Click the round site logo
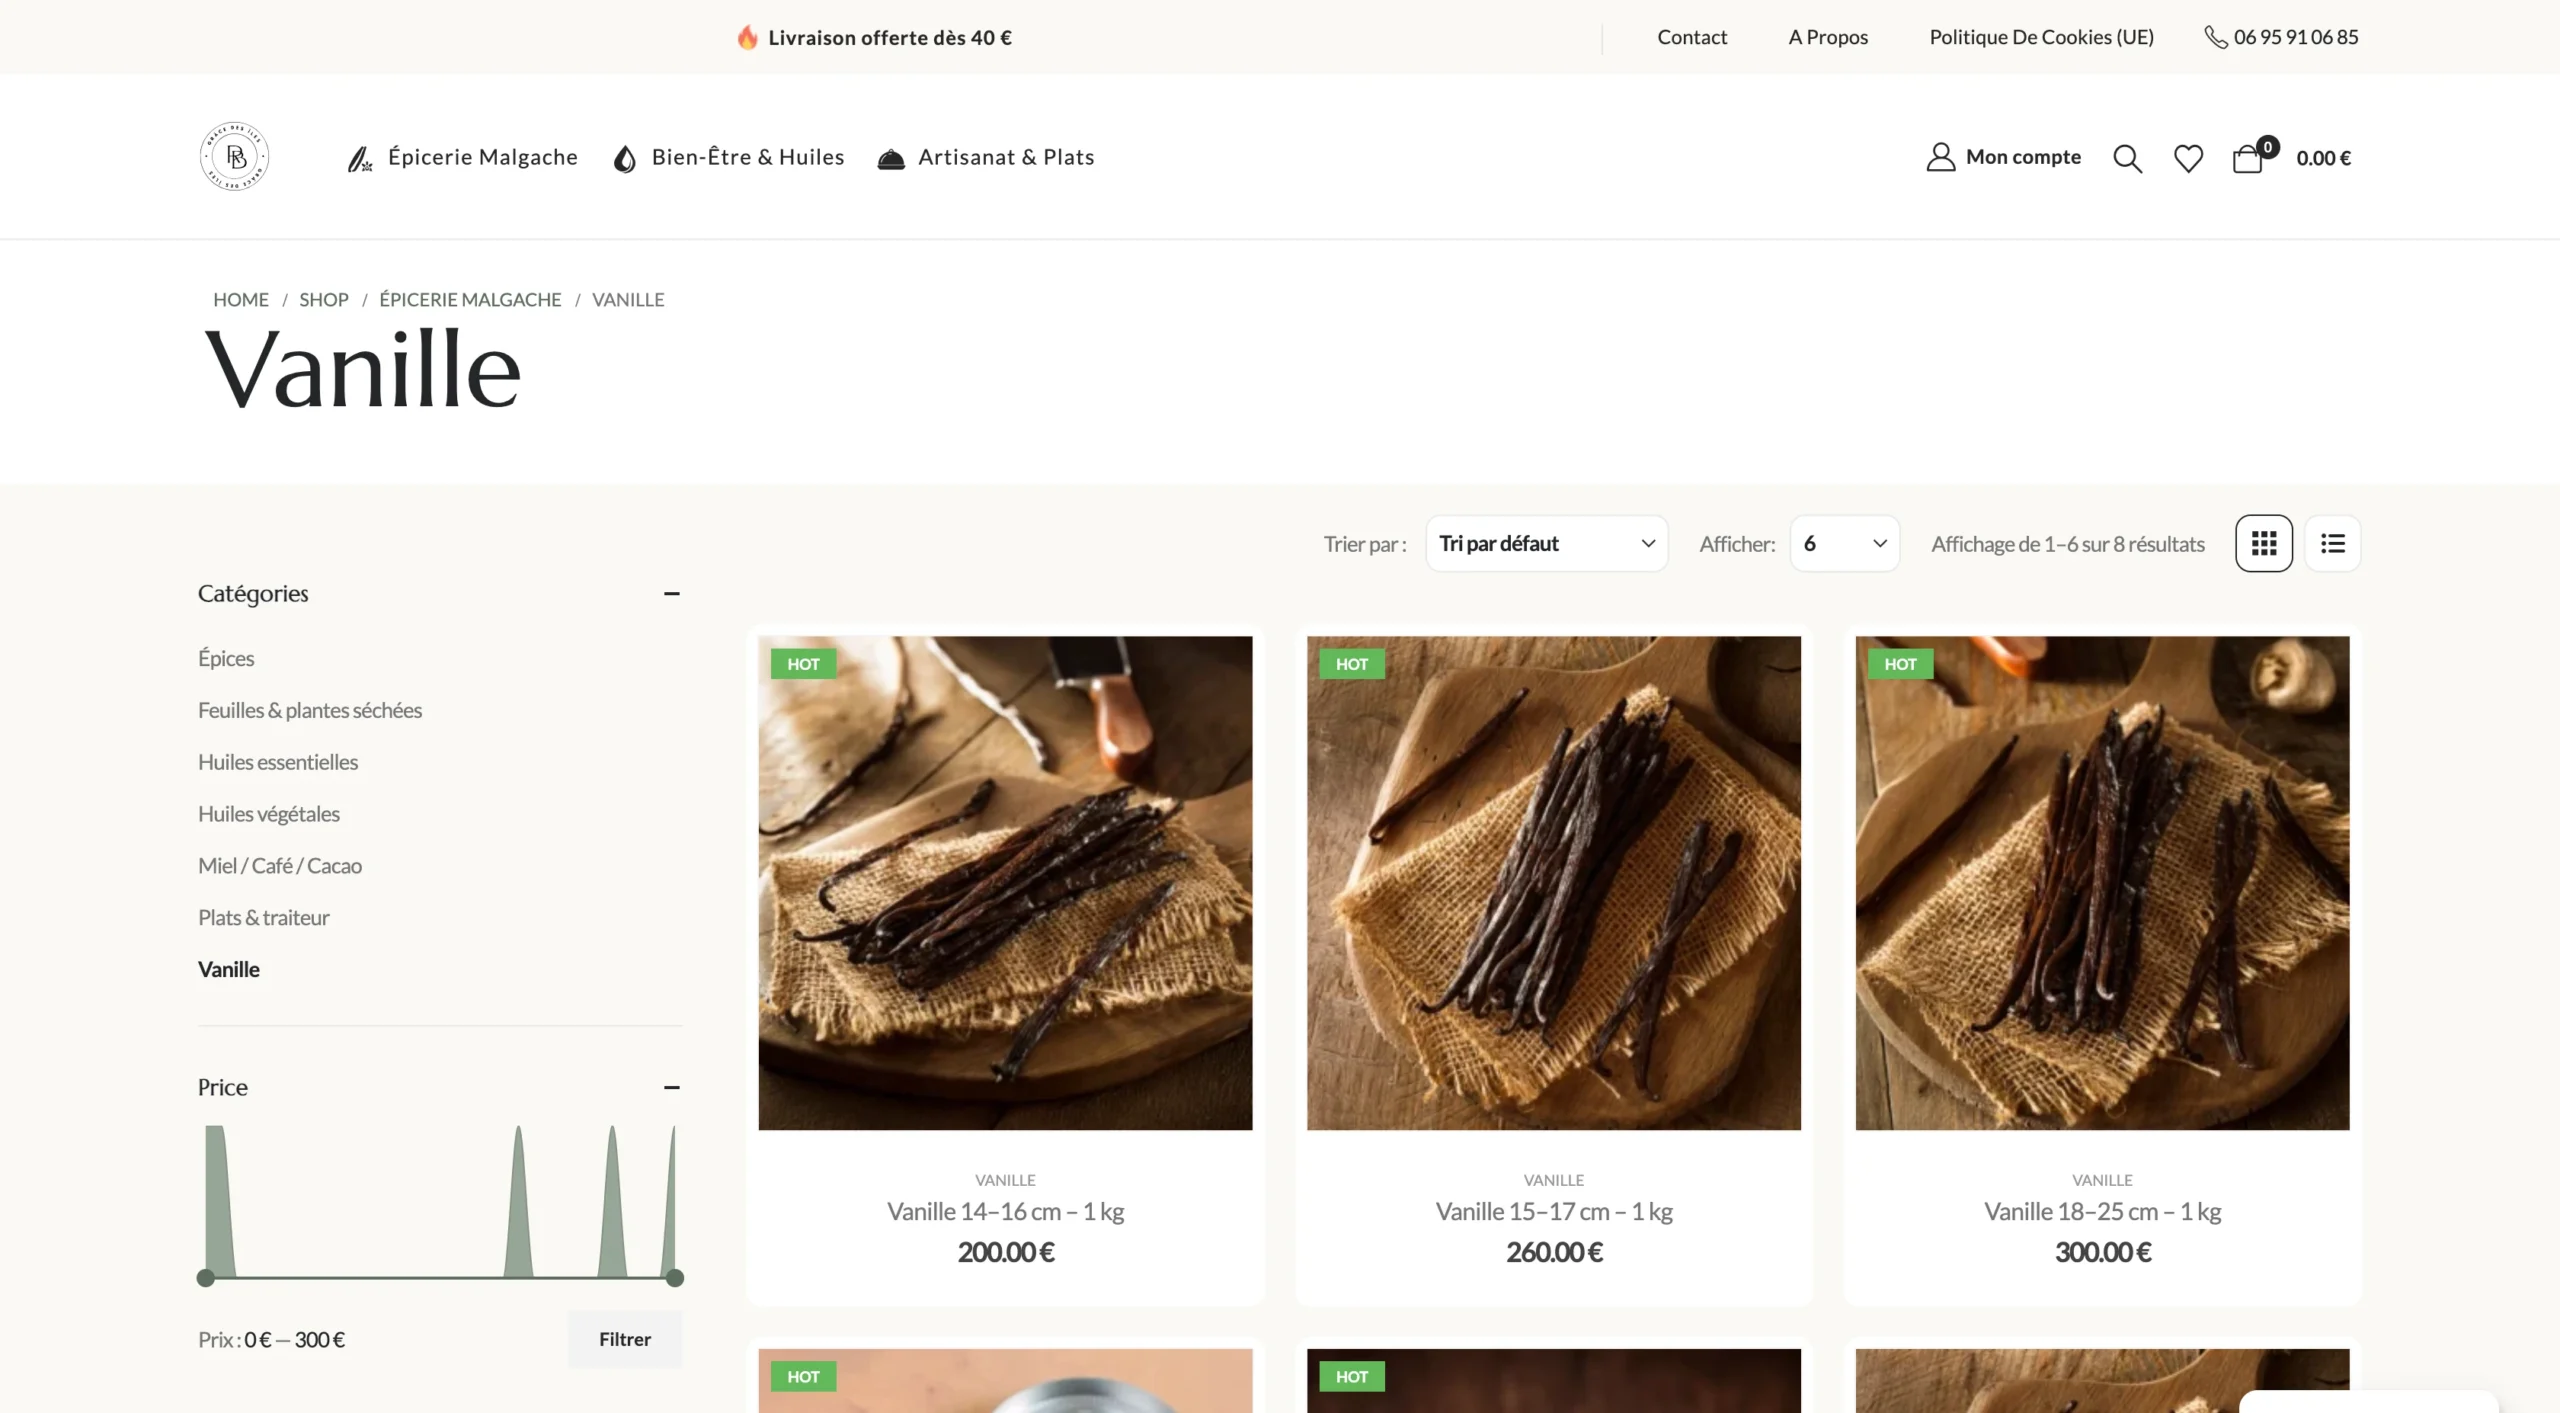 point(234,157)
